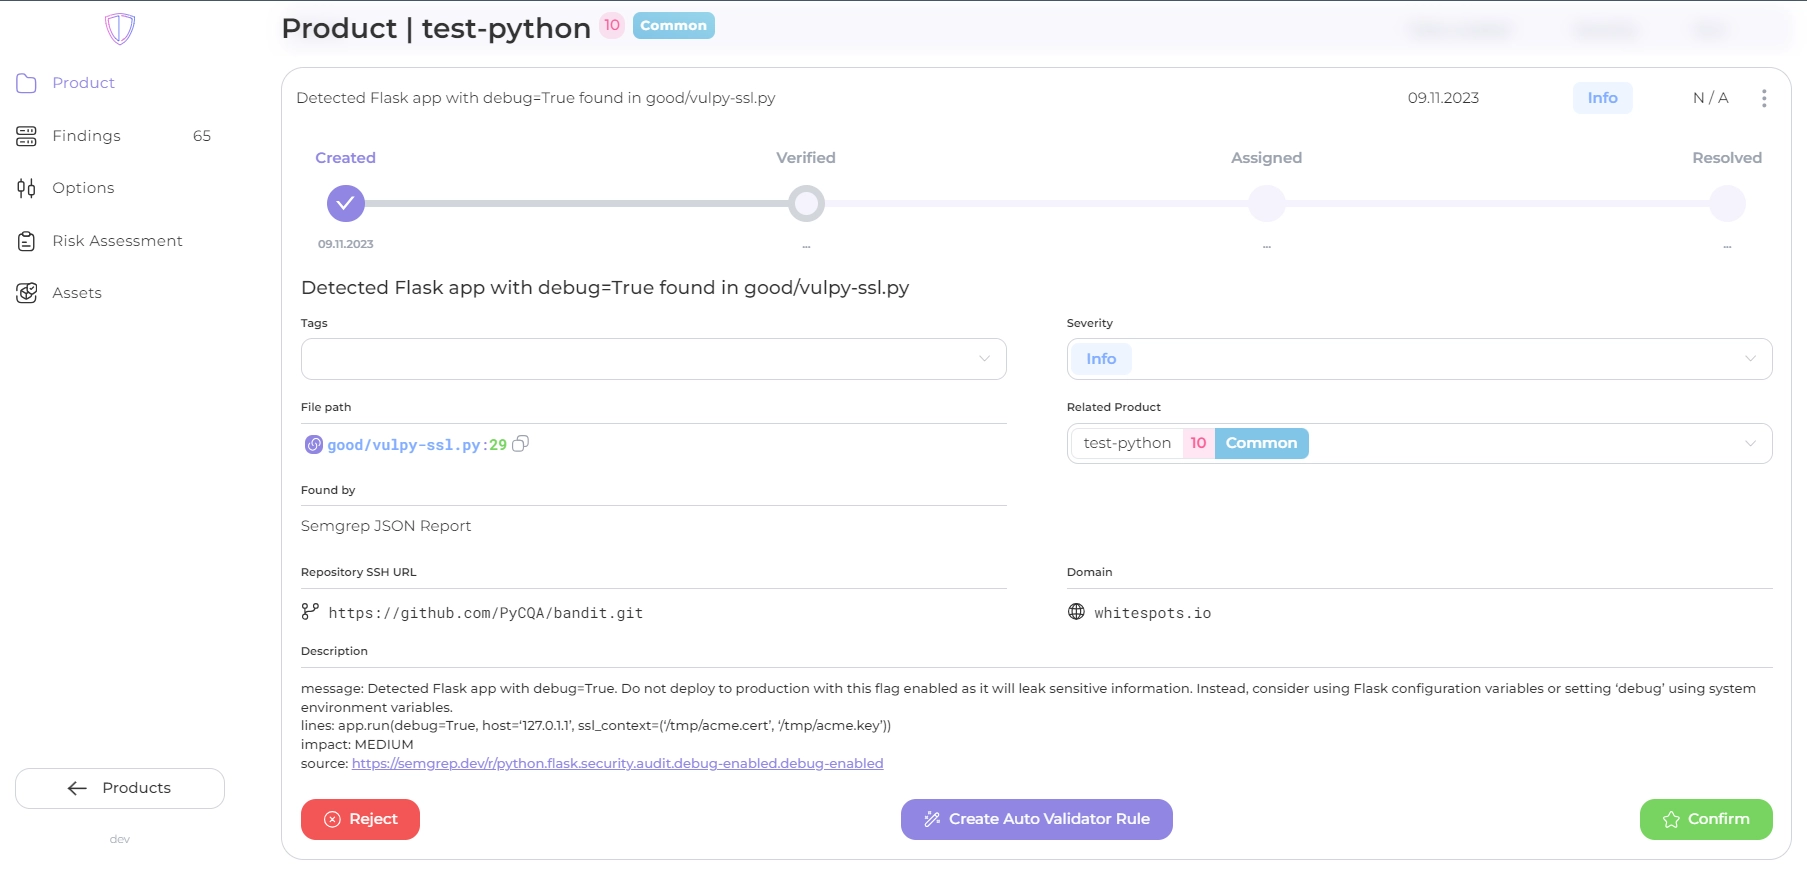The width and height of the screenshot is (1807, 870).
Task: Copy the file path with copy icon
Action: coord(520,444)
